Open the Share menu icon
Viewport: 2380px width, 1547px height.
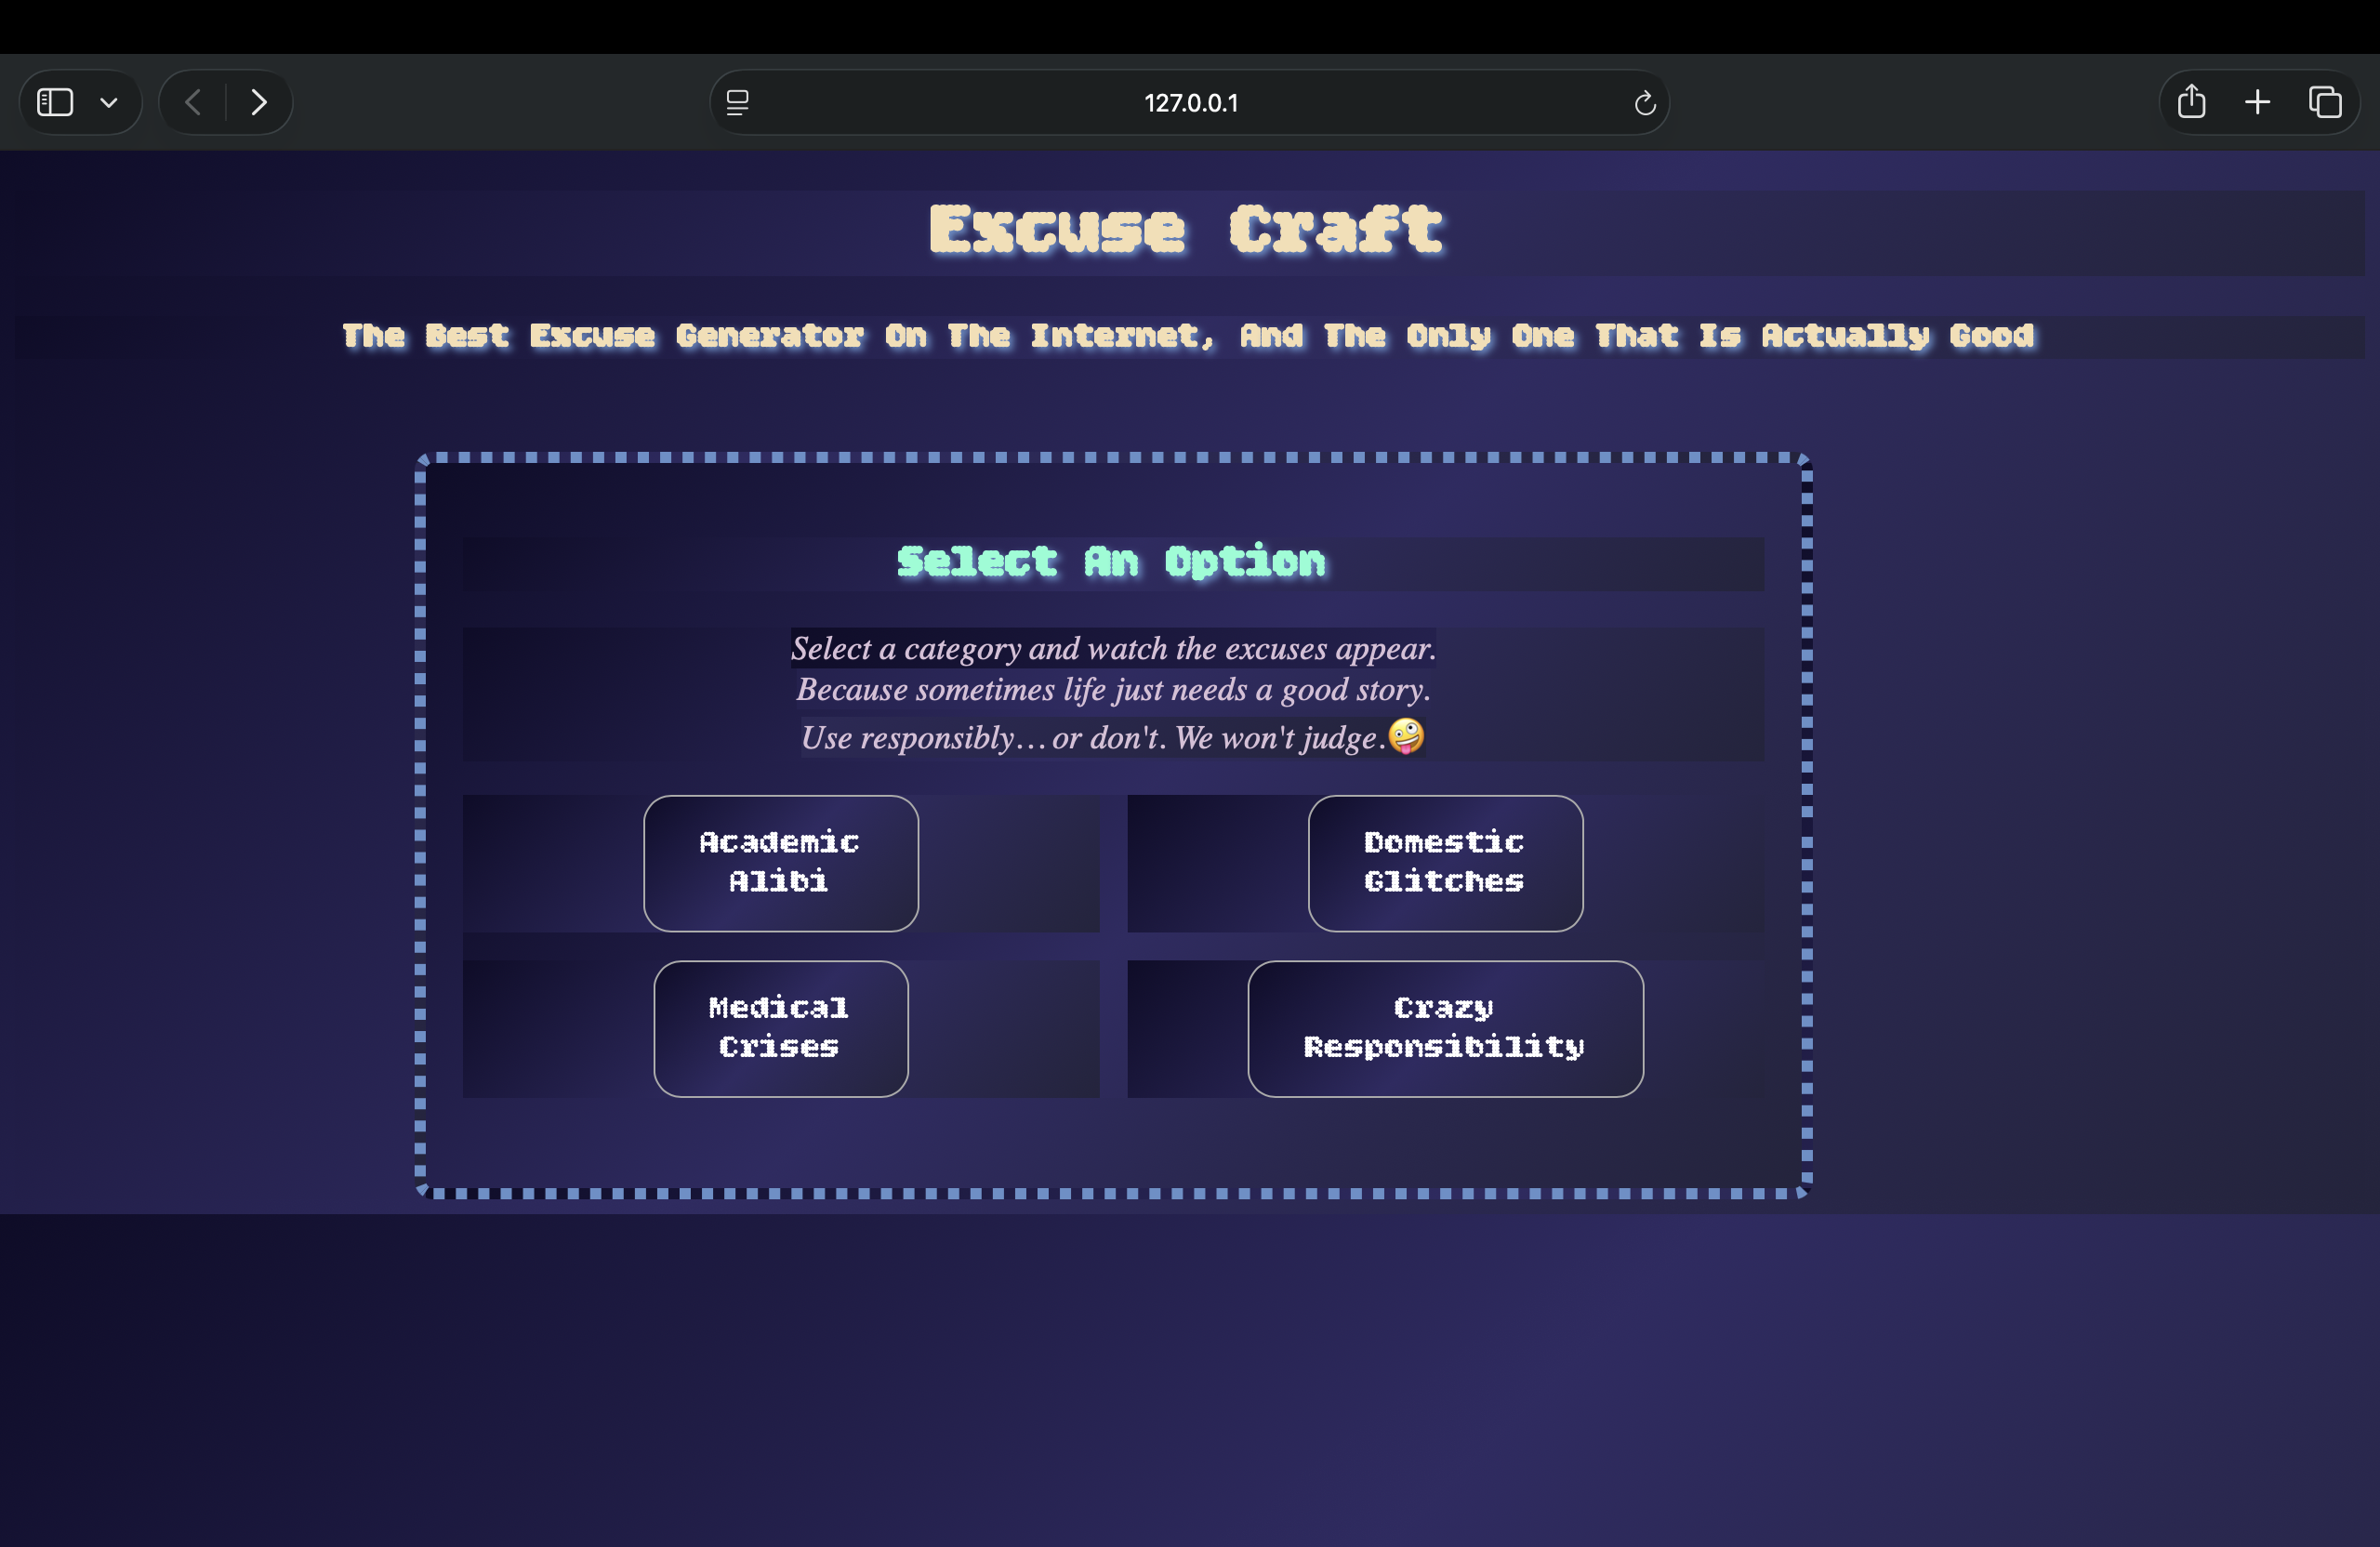(x=2191, y=102)
